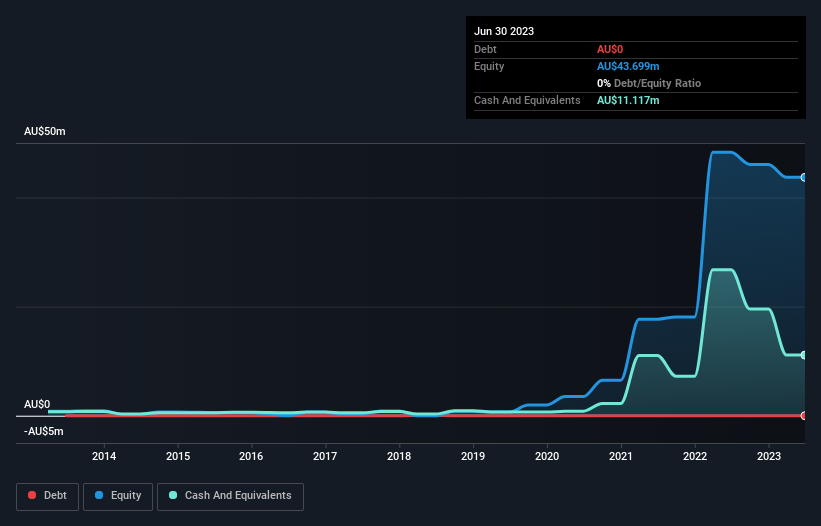Toggle the Debt series legend button
Image resolution: width=821 pixels, height=526 pixels.
[47, 496]
